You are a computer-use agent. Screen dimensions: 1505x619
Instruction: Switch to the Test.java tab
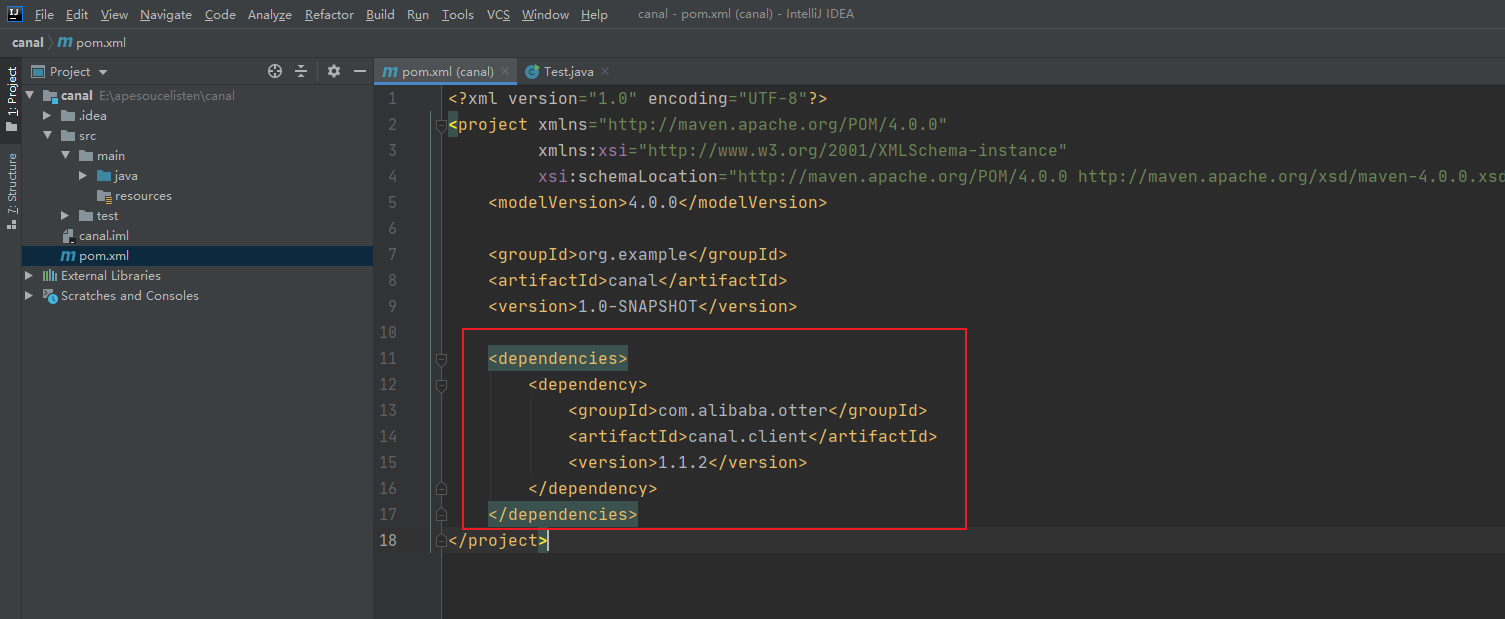click(568, 72)
